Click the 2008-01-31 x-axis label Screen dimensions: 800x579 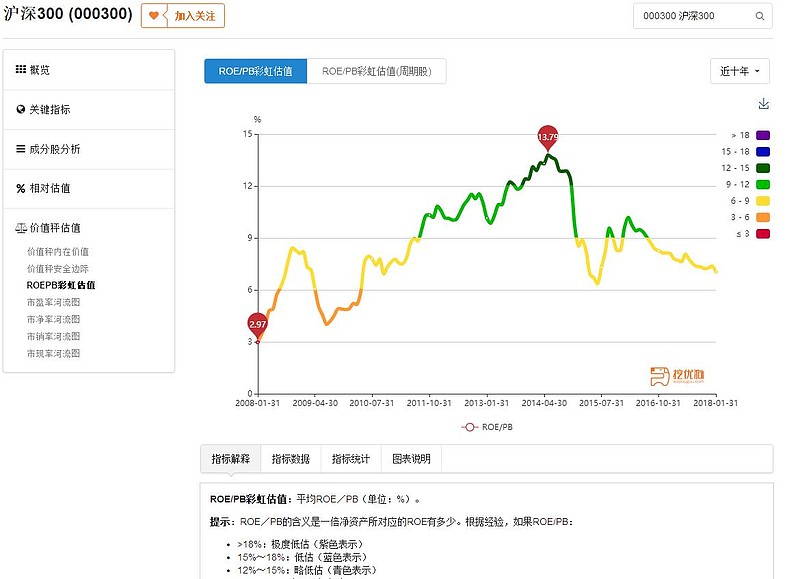point(258,403)
